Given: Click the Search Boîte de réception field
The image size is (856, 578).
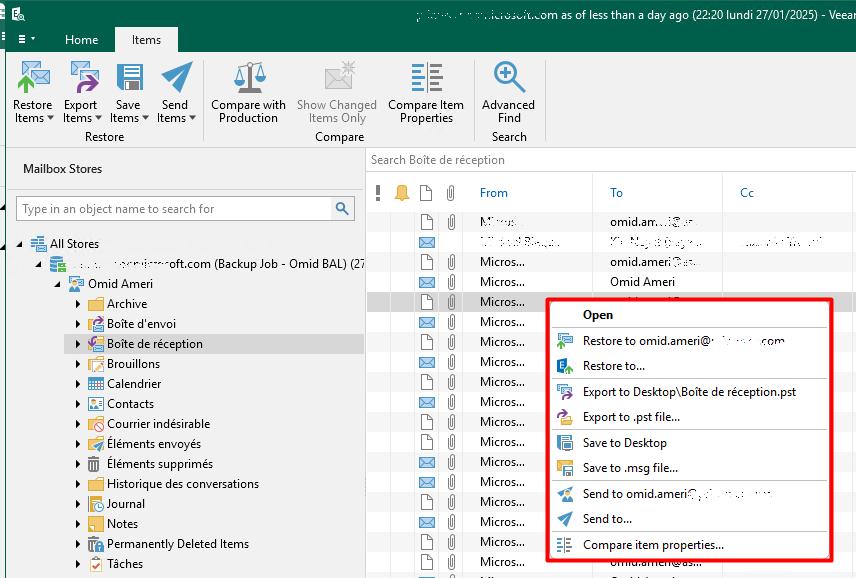Looking at the screenshot, I should pyautogui.click(x=610, y=160).
